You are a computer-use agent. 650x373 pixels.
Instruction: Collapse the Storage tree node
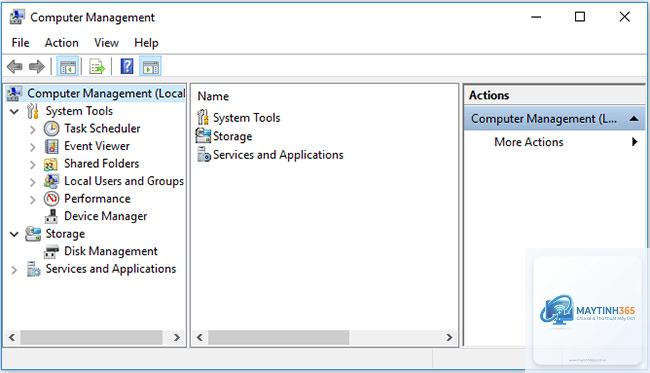coord(14,235)
